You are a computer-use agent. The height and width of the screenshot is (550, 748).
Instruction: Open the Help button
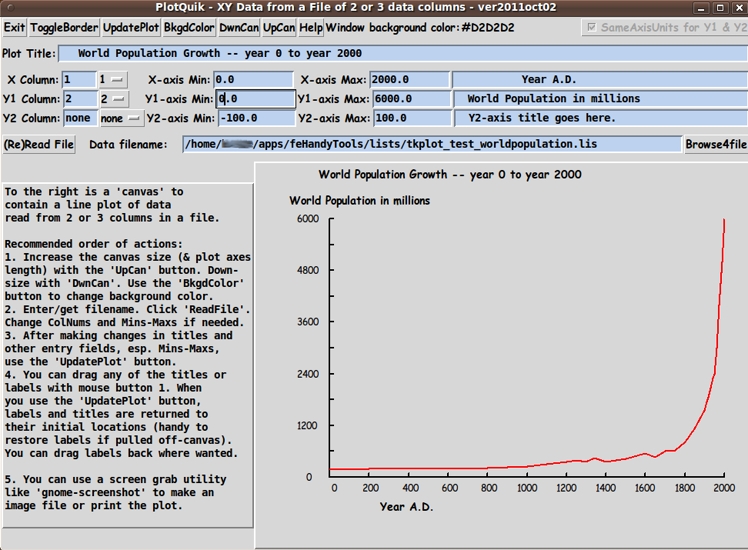311,28
